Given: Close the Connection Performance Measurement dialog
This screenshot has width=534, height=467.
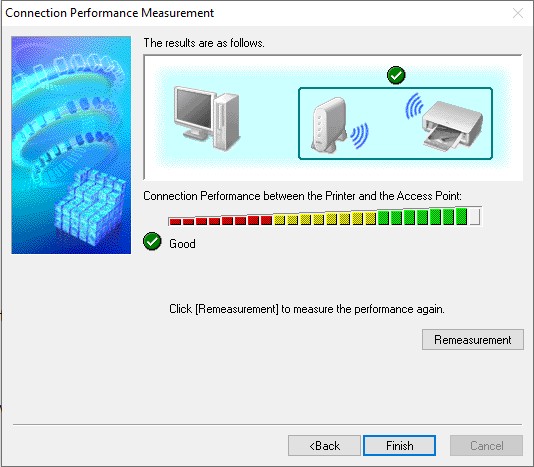Looking at the screenshot, I should click(x=518, y=13).
